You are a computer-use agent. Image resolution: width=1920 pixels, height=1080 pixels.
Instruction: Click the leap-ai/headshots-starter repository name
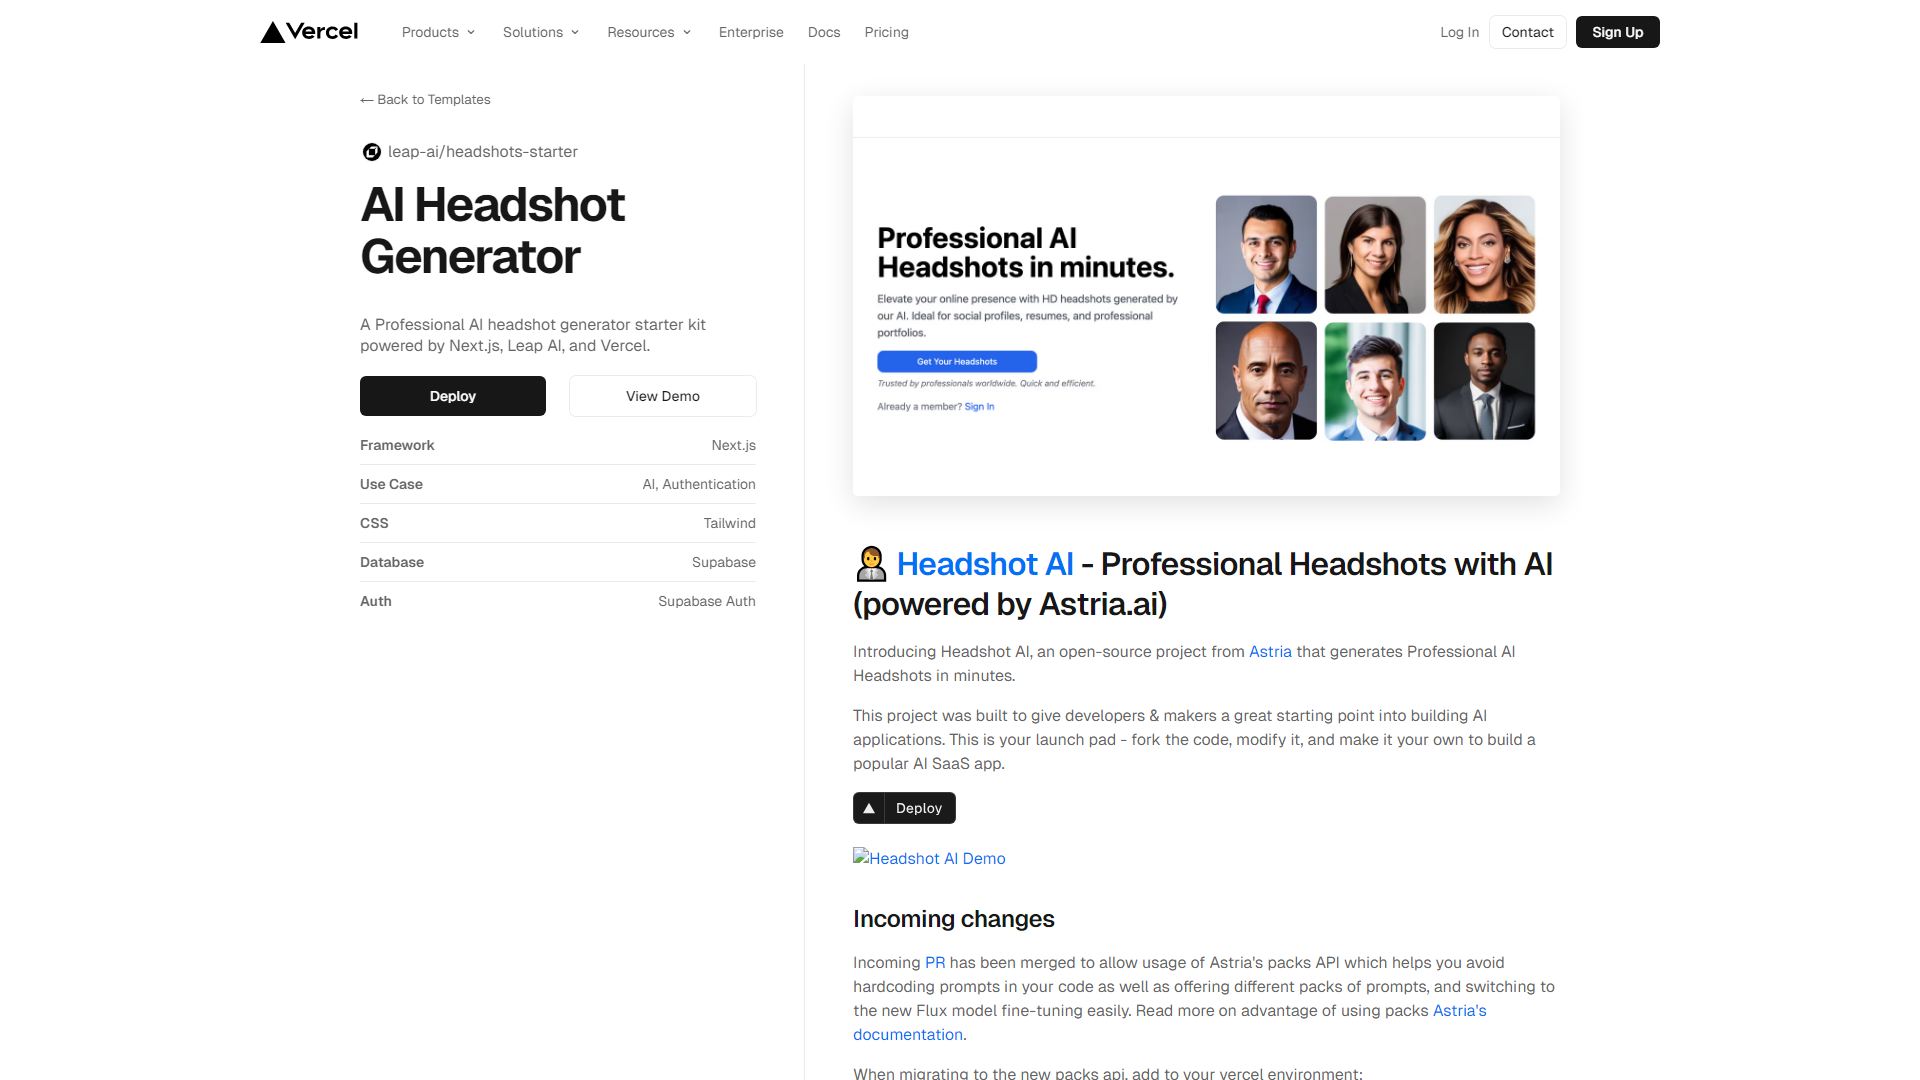point(483,152)
